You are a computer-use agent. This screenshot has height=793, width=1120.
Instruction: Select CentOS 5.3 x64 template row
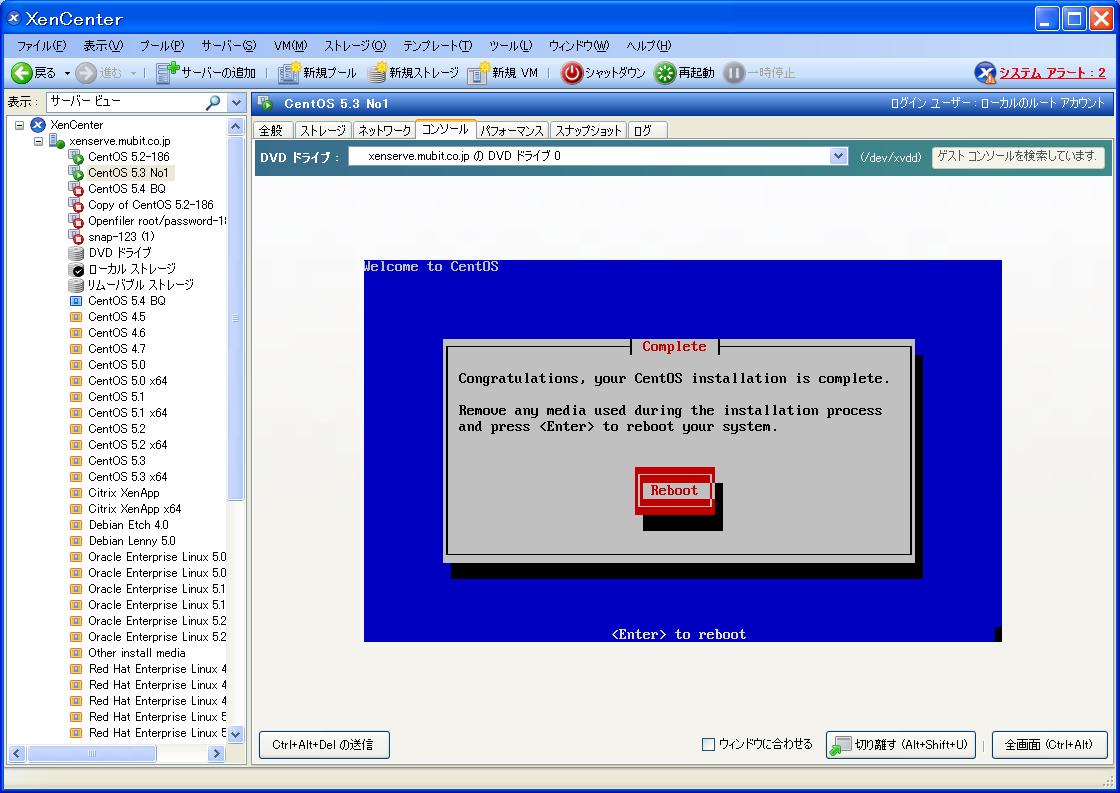[x=127, y=477]
